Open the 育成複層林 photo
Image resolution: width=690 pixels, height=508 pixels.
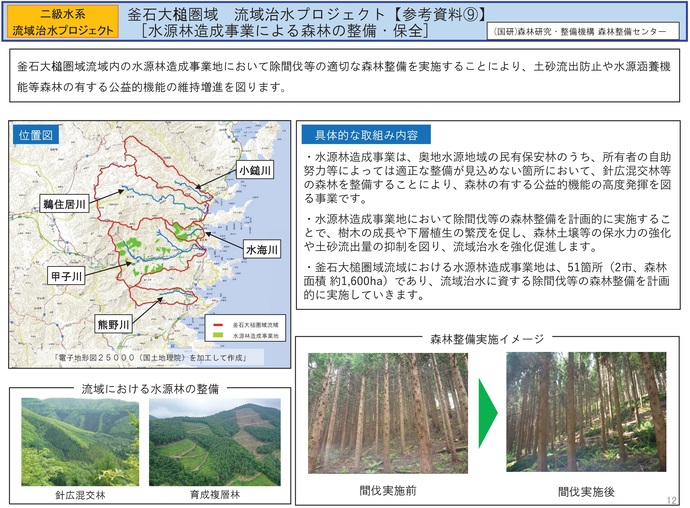point(214,442)
